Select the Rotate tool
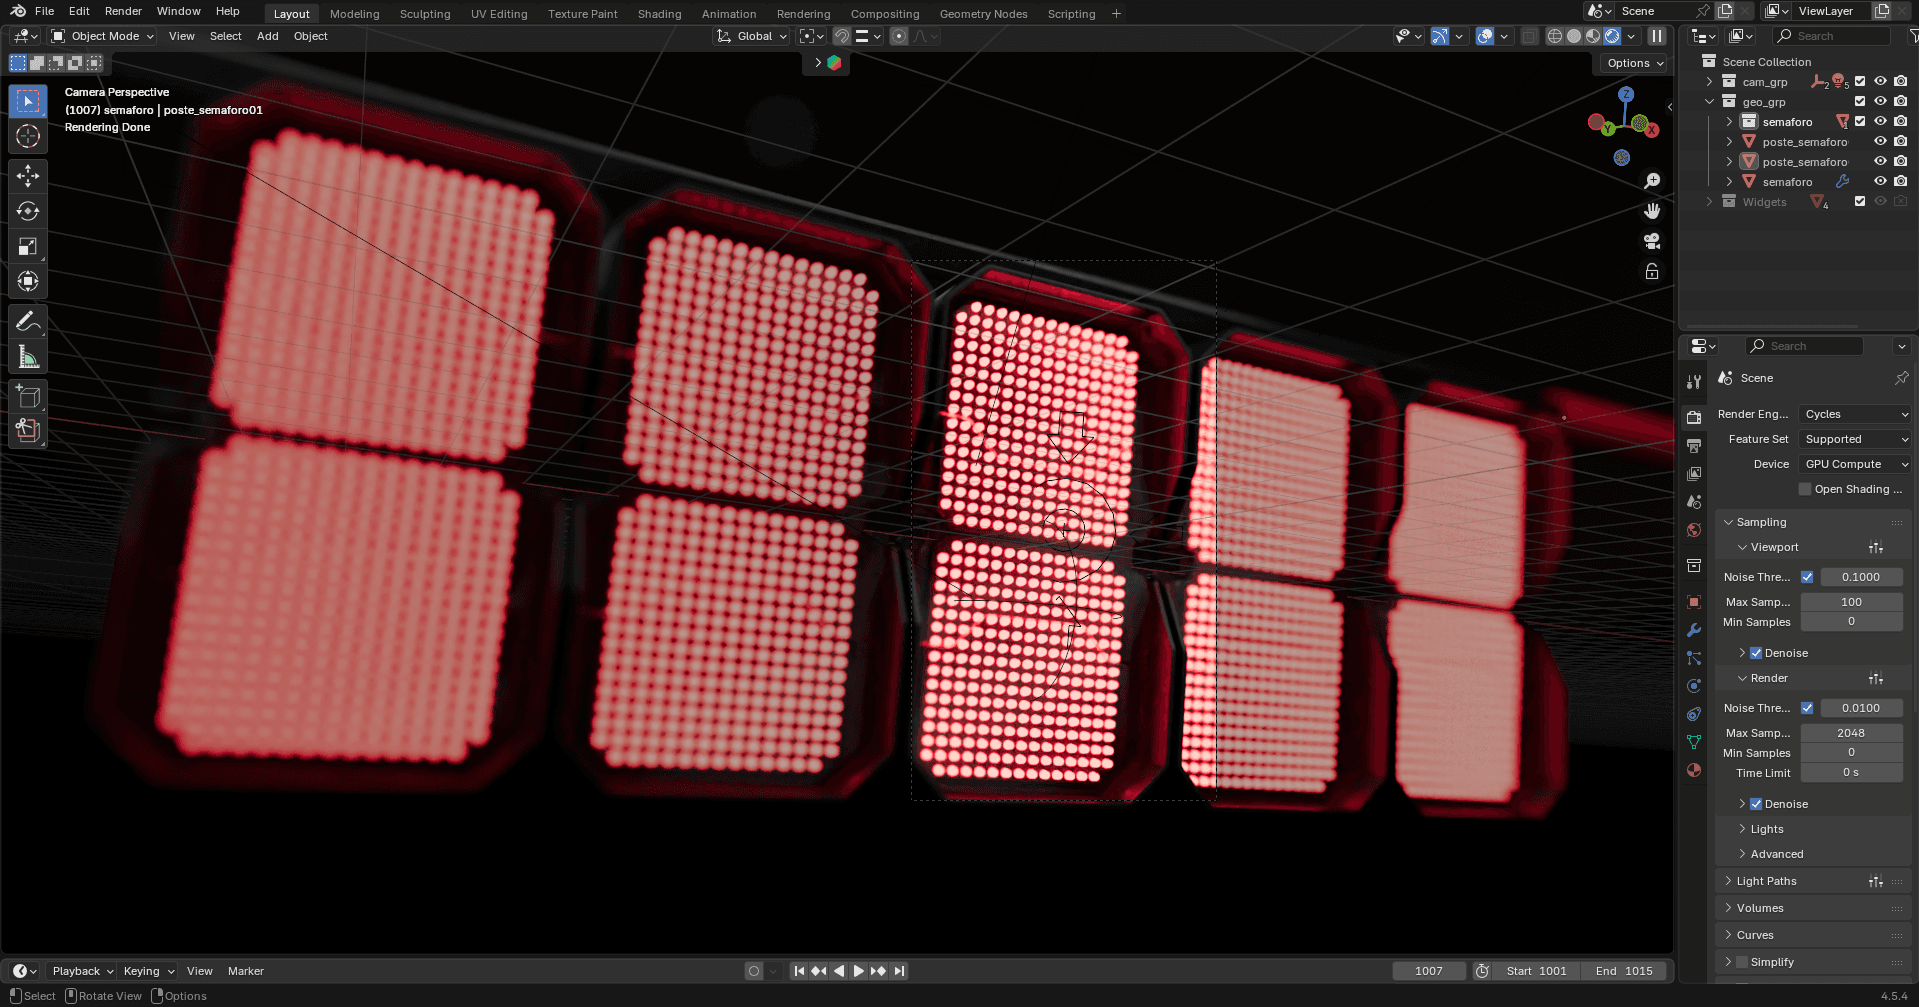Image resolution: width=1919 pixels, height=1007 pixels. 28,211
